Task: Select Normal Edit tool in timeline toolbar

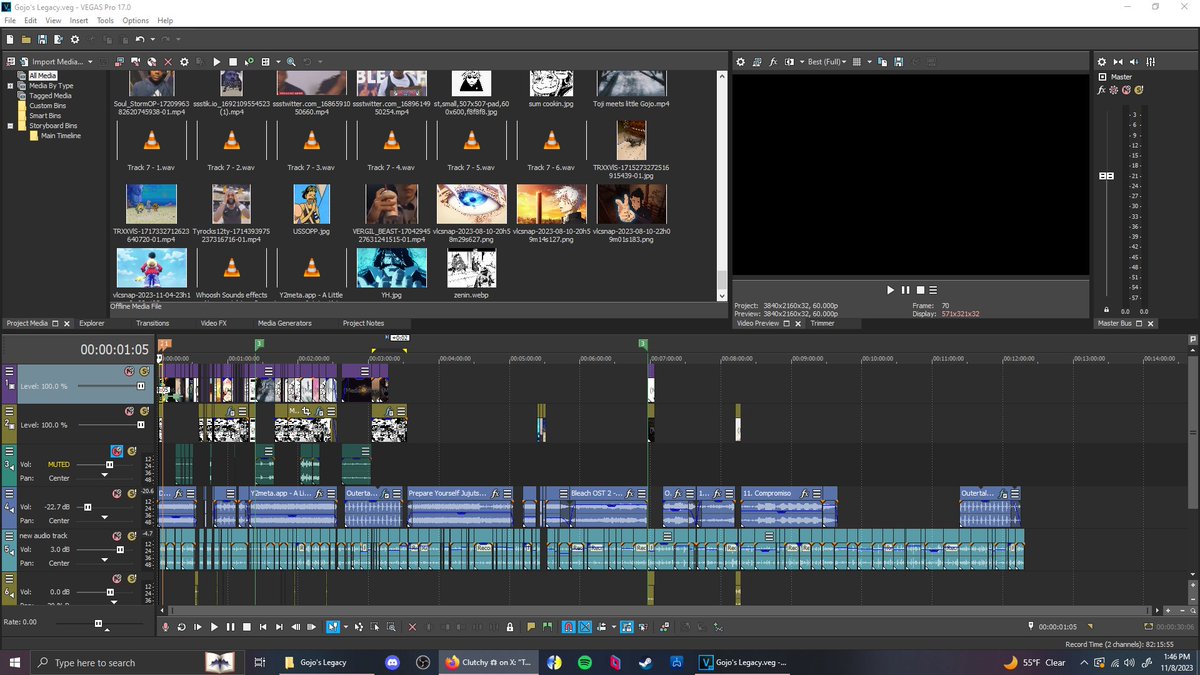Action: pos(334,627)
